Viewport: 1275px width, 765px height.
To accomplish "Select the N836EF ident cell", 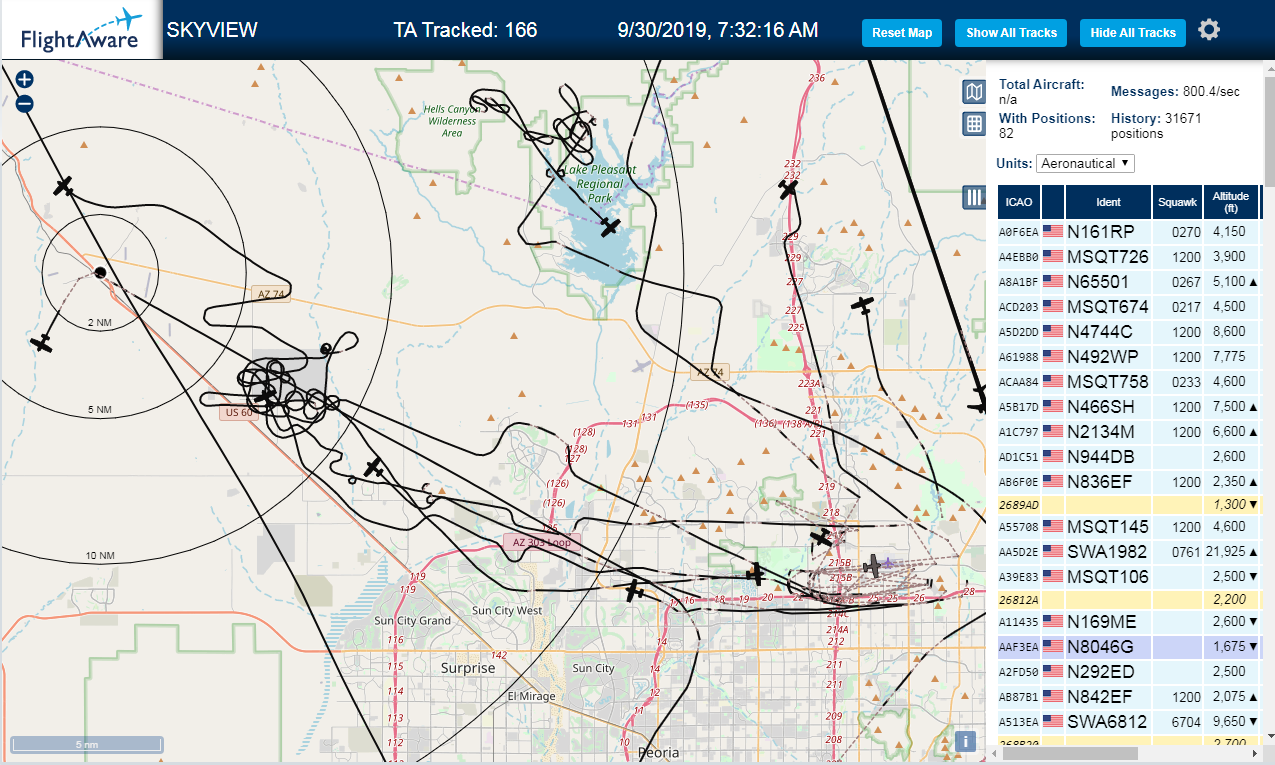I will [1108, 481].
